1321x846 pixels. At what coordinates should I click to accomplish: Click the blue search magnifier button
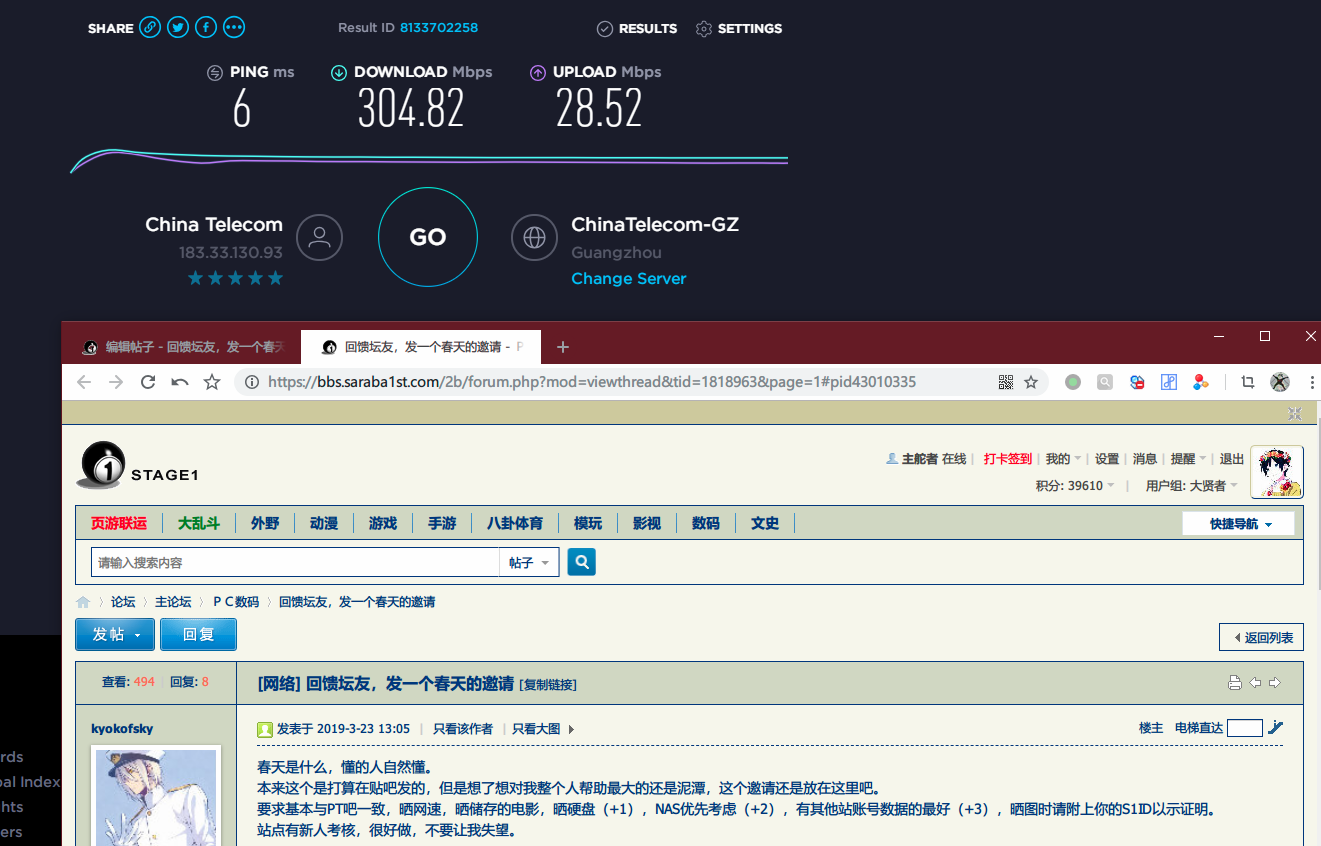[x=582, y=562]
